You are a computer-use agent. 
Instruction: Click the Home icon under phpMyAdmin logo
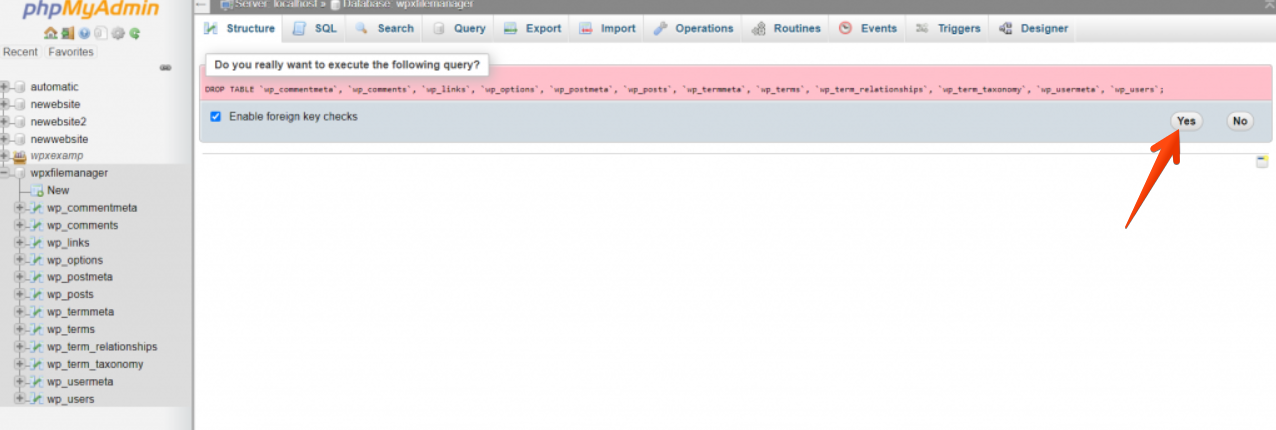(50, 33)
